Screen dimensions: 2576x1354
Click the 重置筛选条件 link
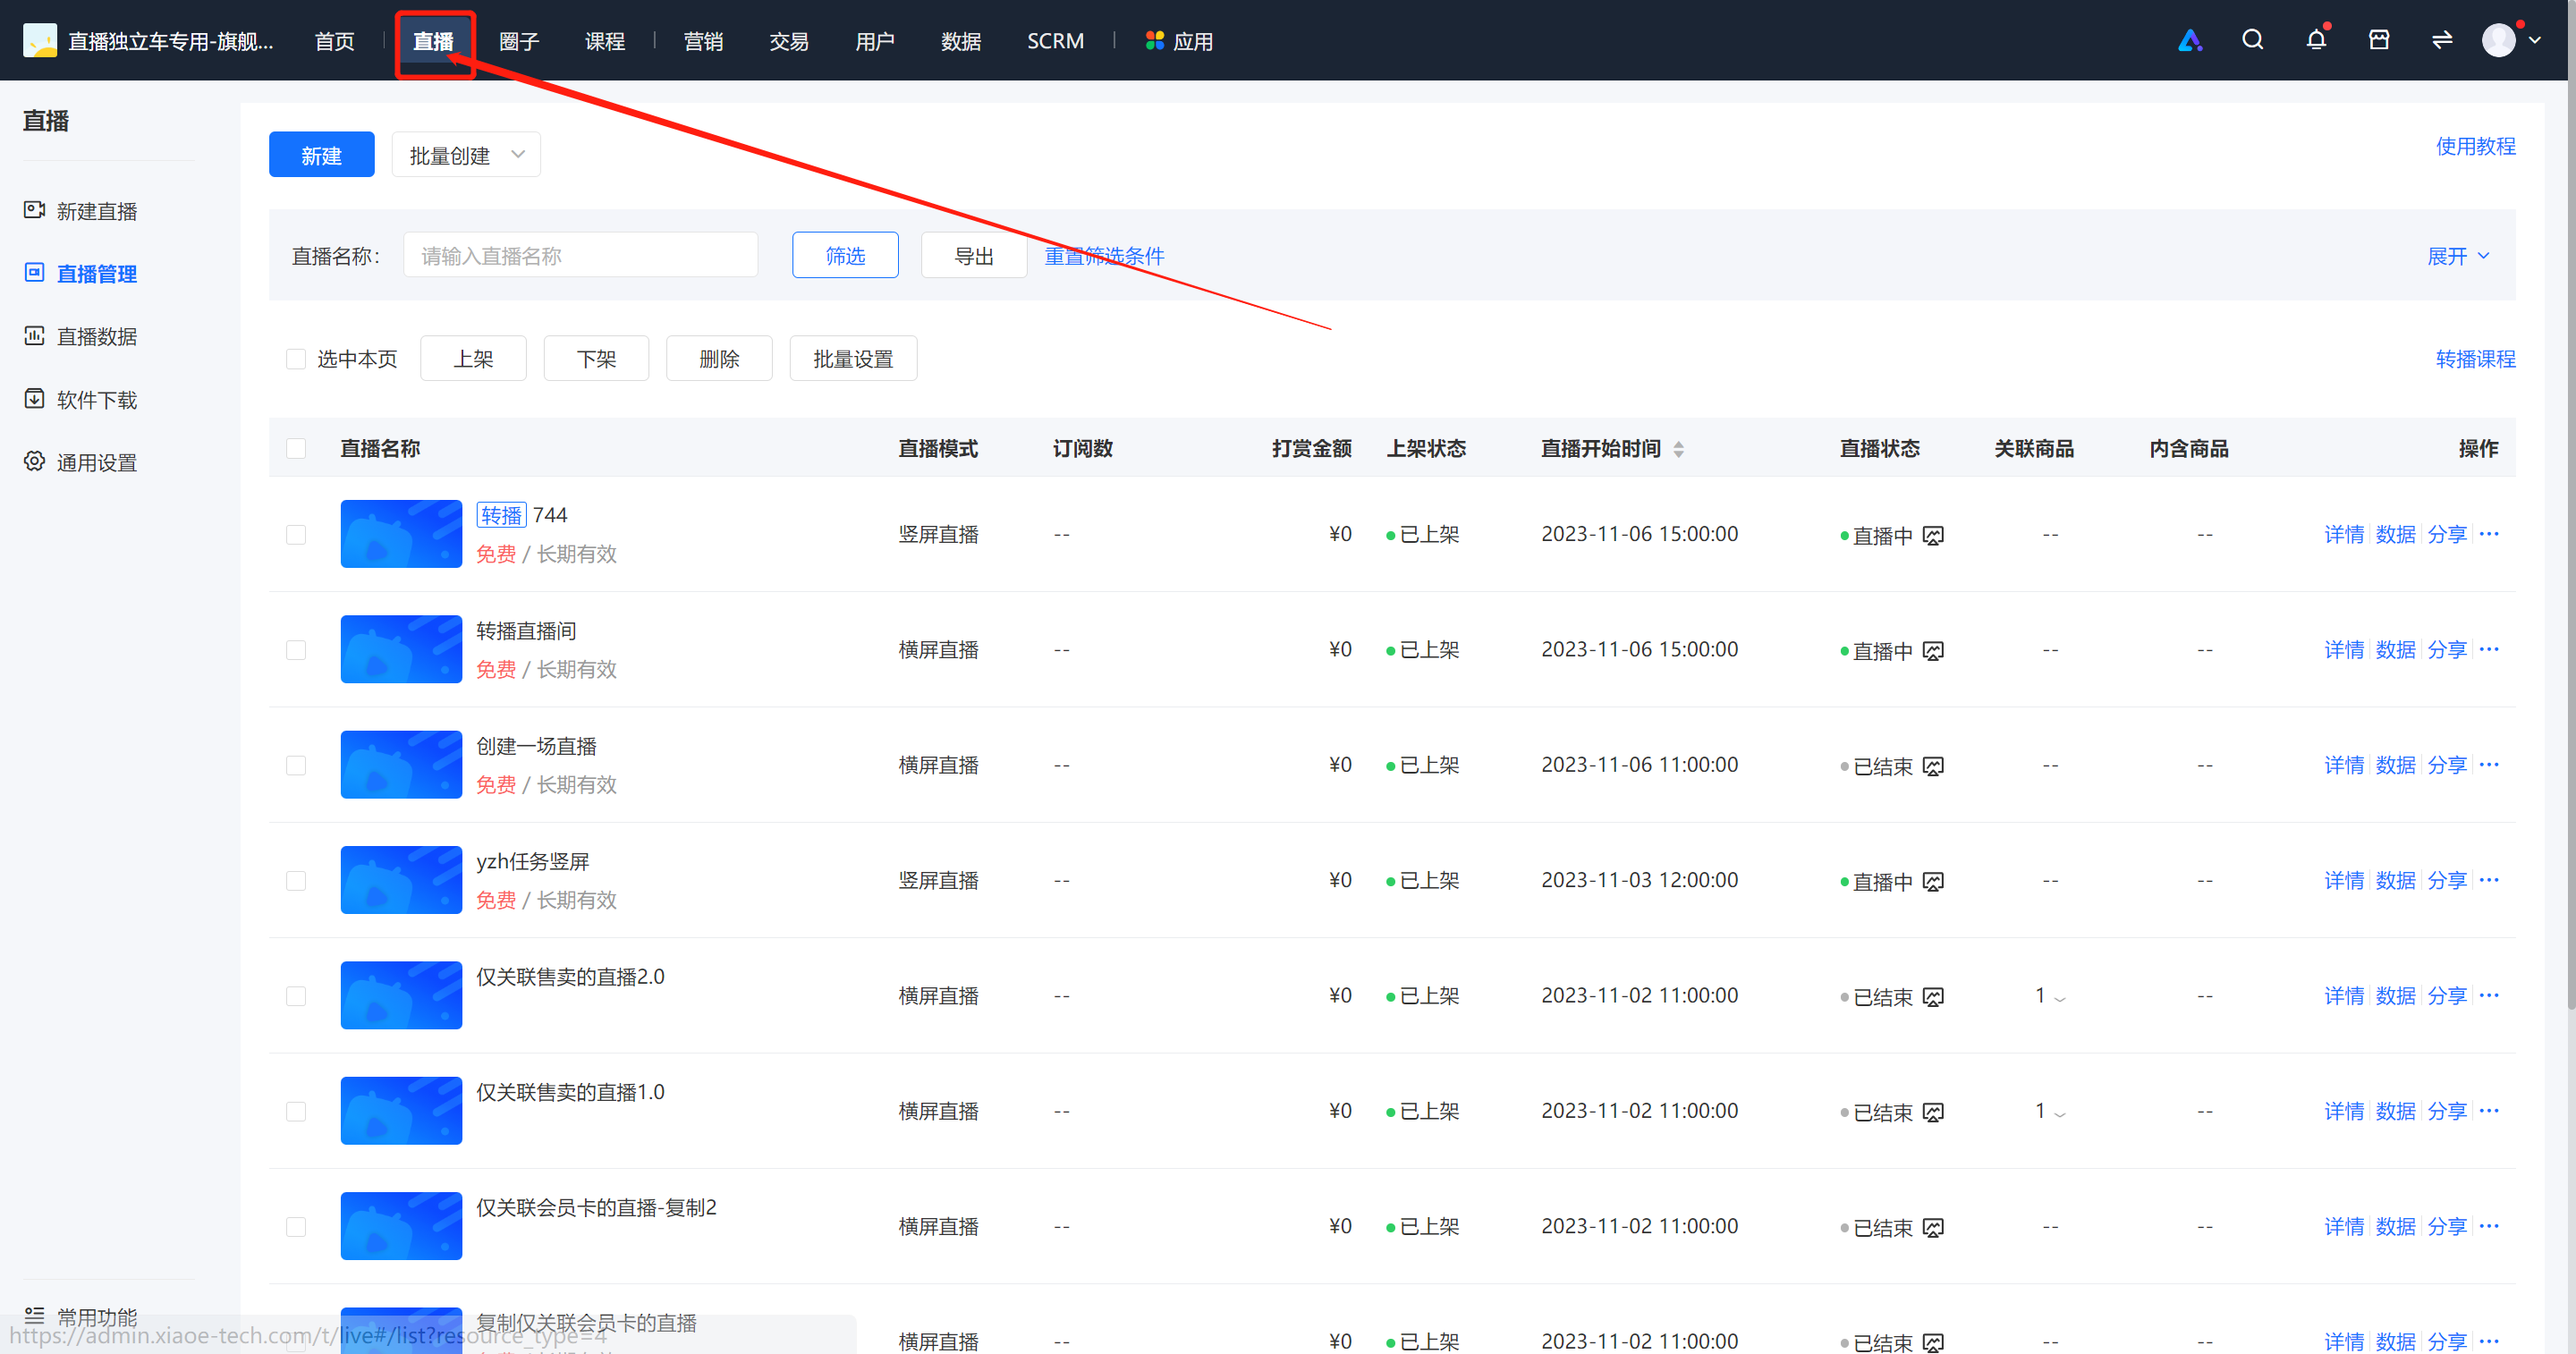[1104, 256]
